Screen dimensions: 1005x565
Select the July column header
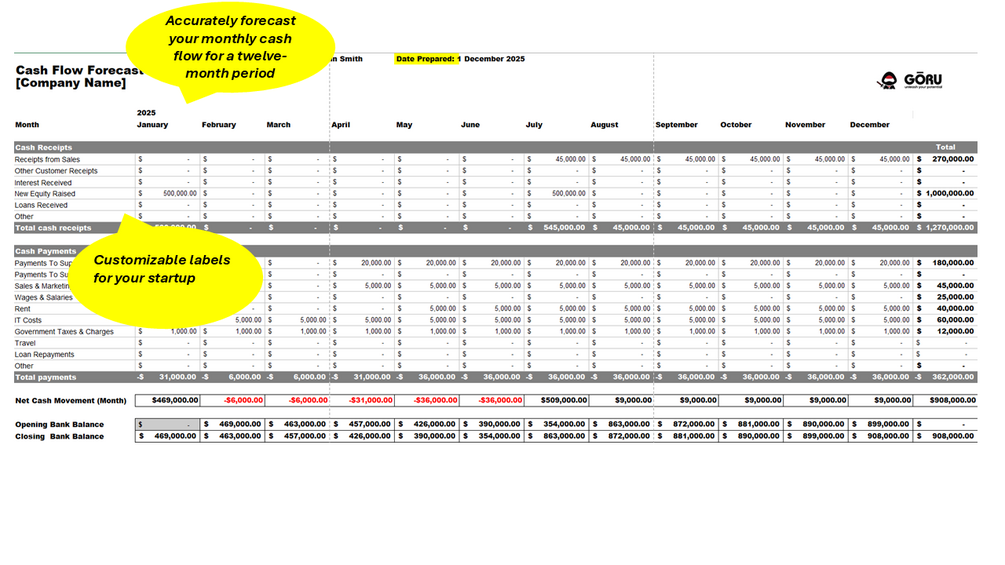pos(534,125)
